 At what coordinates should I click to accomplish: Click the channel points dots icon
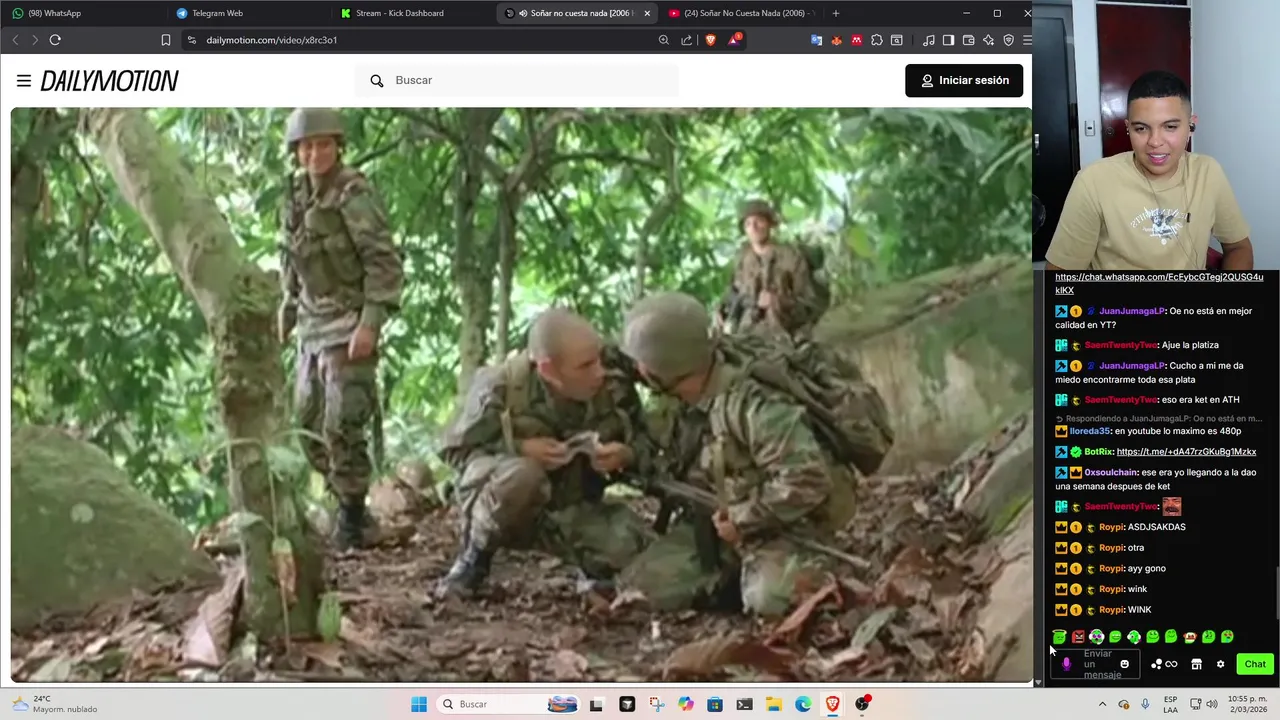(1157, 664)
